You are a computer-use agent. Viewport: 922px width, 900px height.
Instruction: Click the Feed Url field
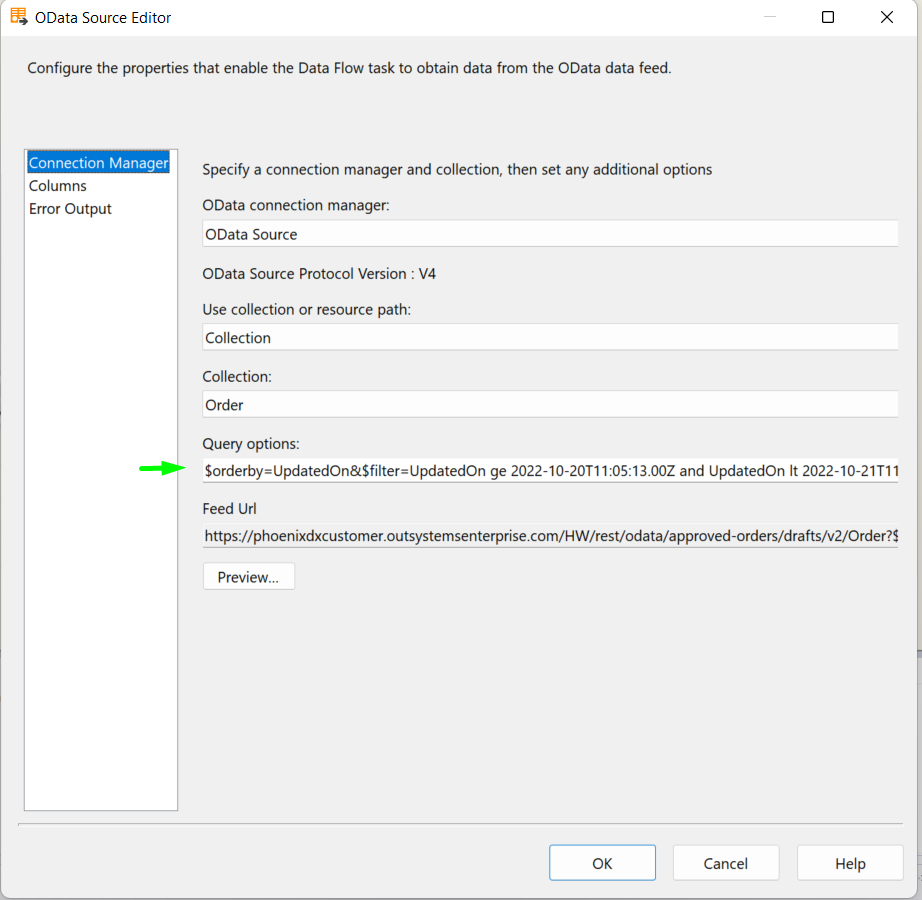pyautogui.click(x=550, y=536)
